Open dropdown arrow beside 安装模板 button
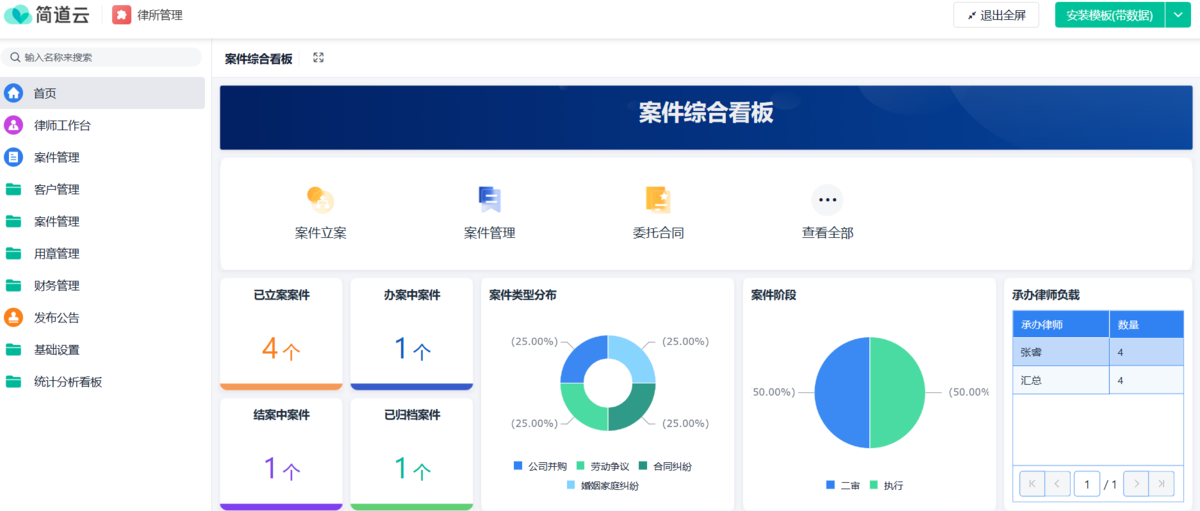Screen dimensions: 1200x511 [1177, 15]
